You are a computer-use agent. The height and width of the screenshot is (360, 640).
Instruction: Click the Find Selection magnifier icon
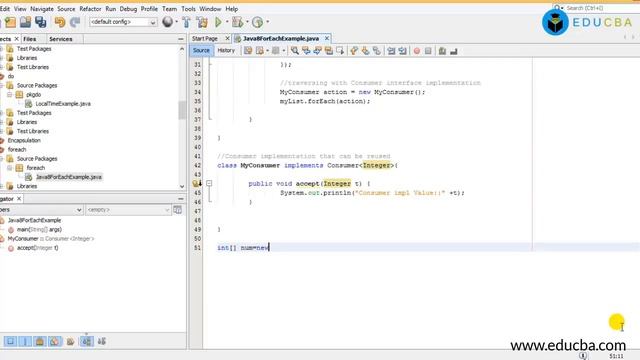pos(294,51)
